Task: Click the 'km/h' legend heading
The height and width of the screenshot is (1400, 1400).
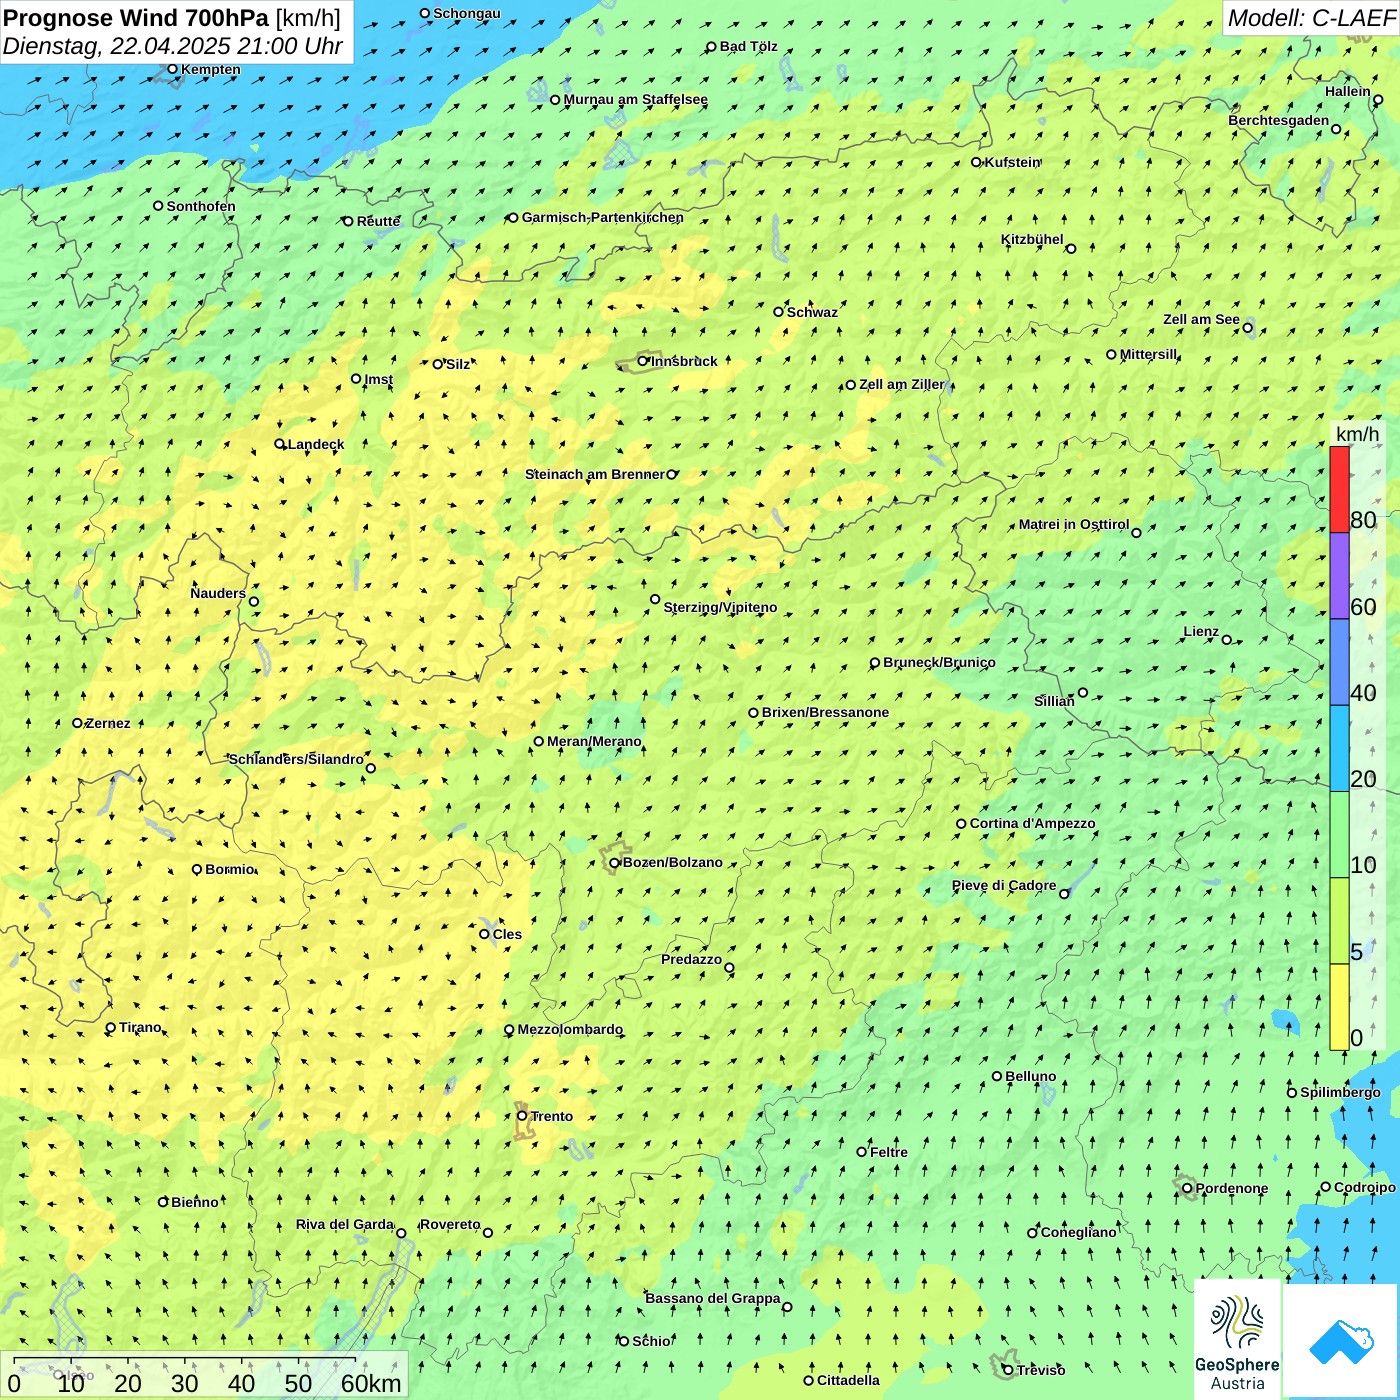Action: (x=1358, y=434)
